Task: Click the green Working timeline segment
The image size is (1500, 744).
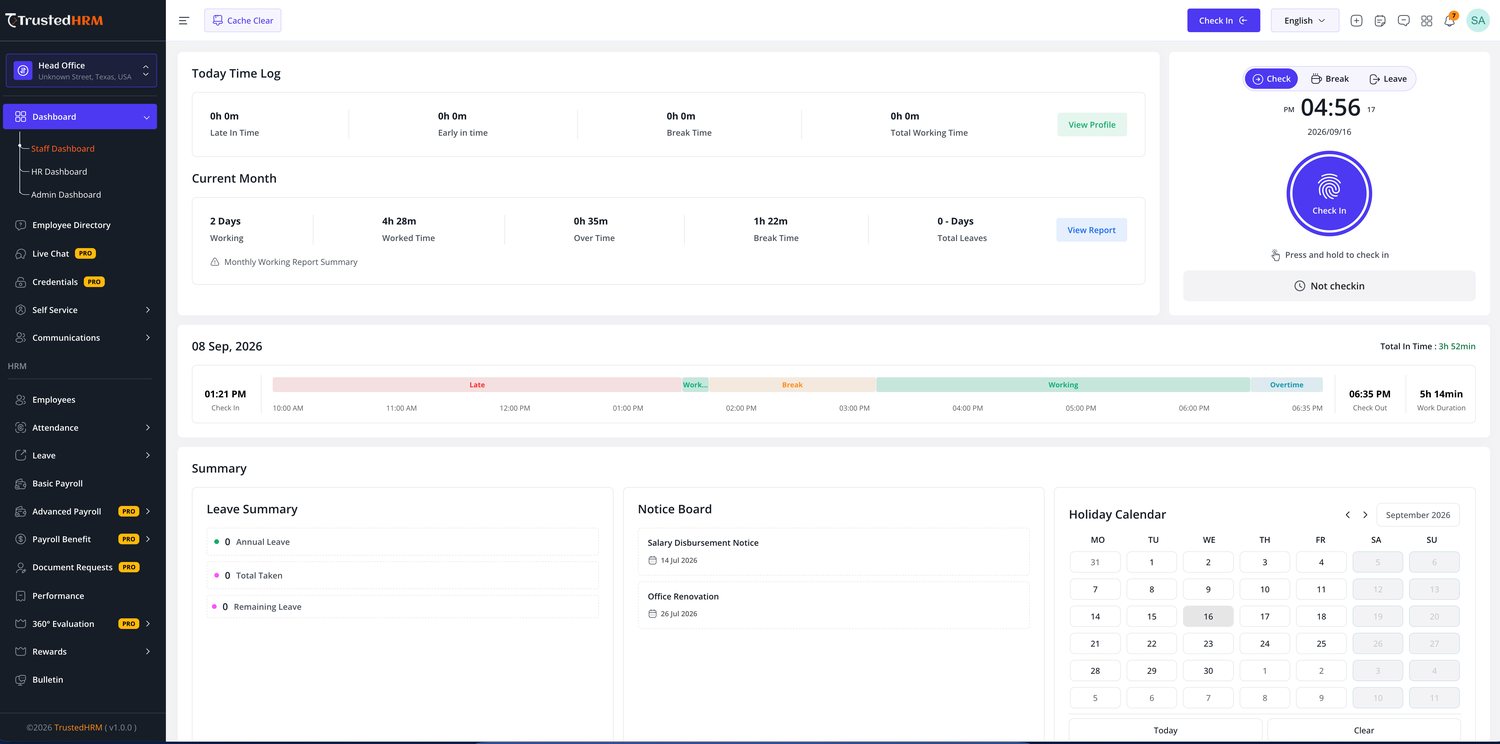Action: coord(1063,385)
